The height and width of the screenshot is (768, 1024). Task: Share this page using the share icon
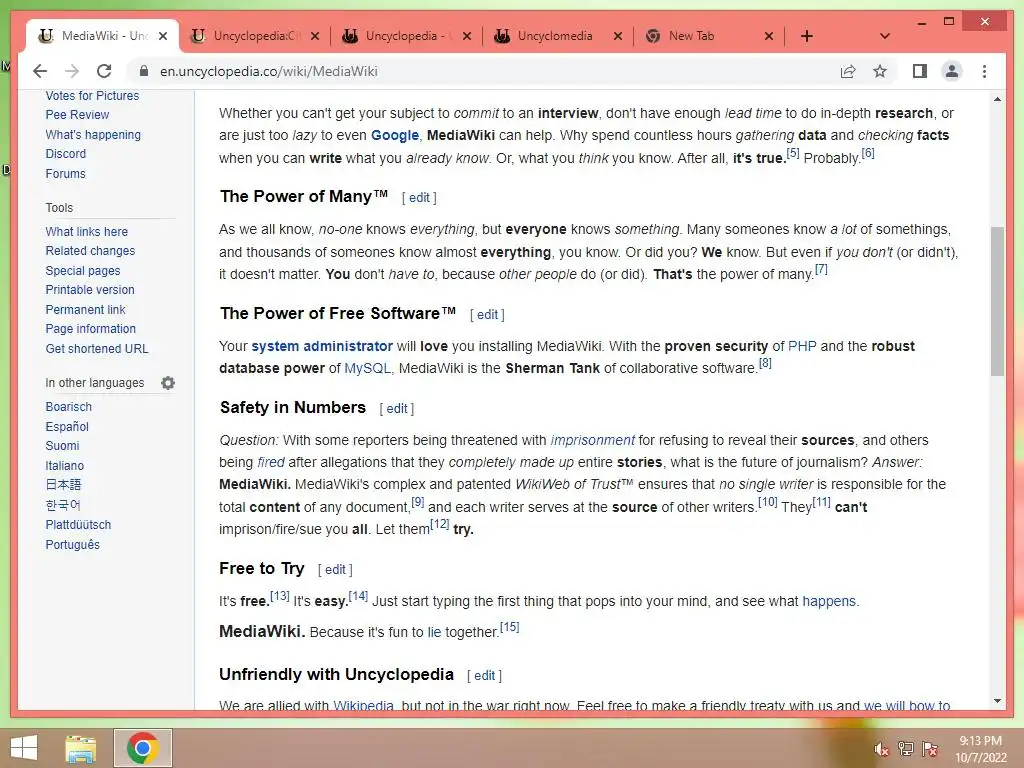tap(848, 71)
